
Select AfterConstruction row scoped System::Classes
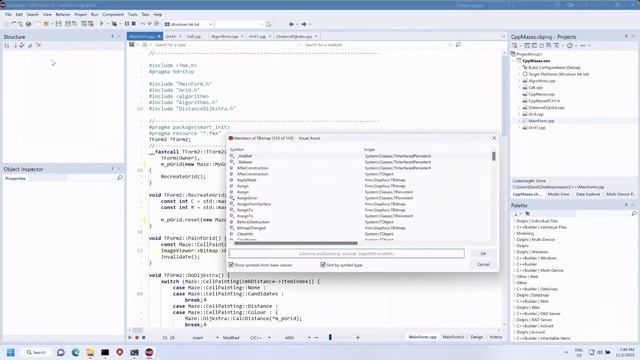(x=359, y=168)
